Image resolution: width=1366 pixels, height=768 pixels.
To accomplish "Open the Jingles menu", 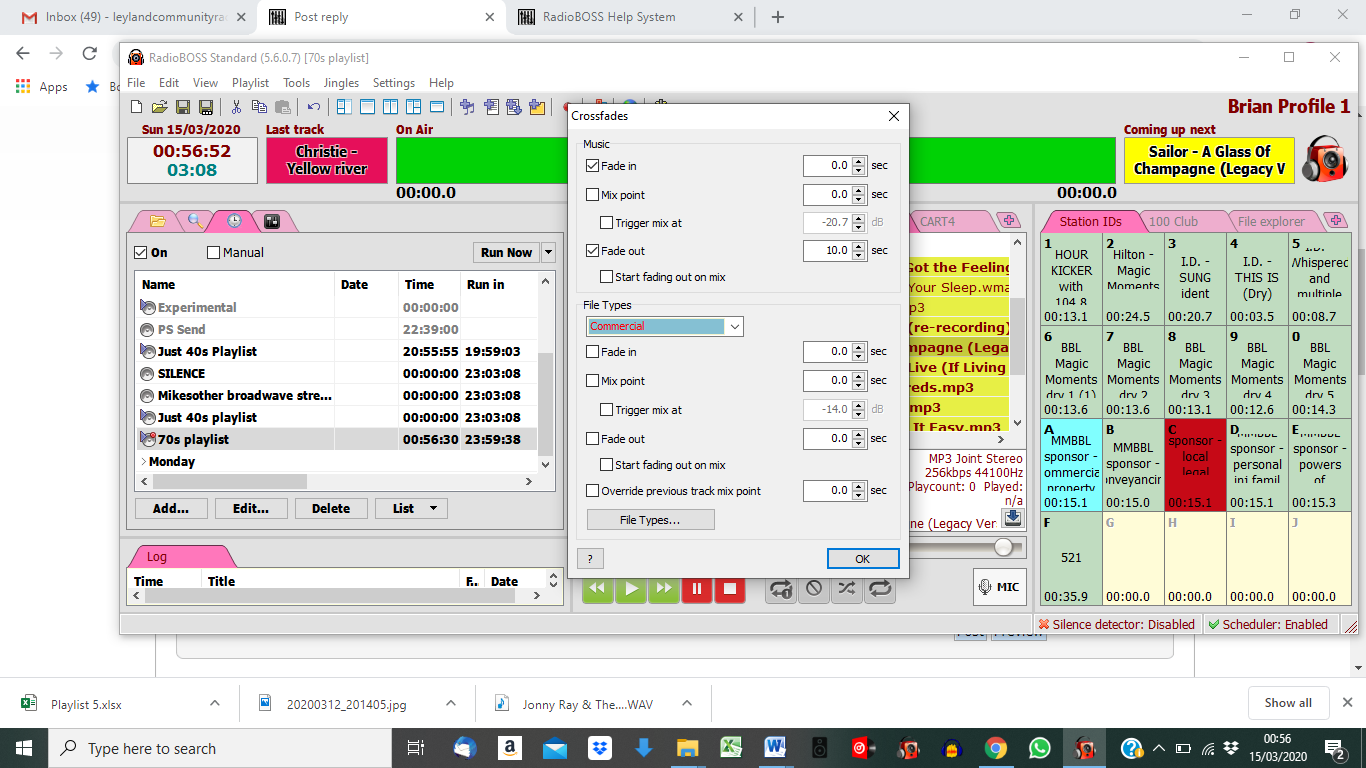I will pos(341,83).
